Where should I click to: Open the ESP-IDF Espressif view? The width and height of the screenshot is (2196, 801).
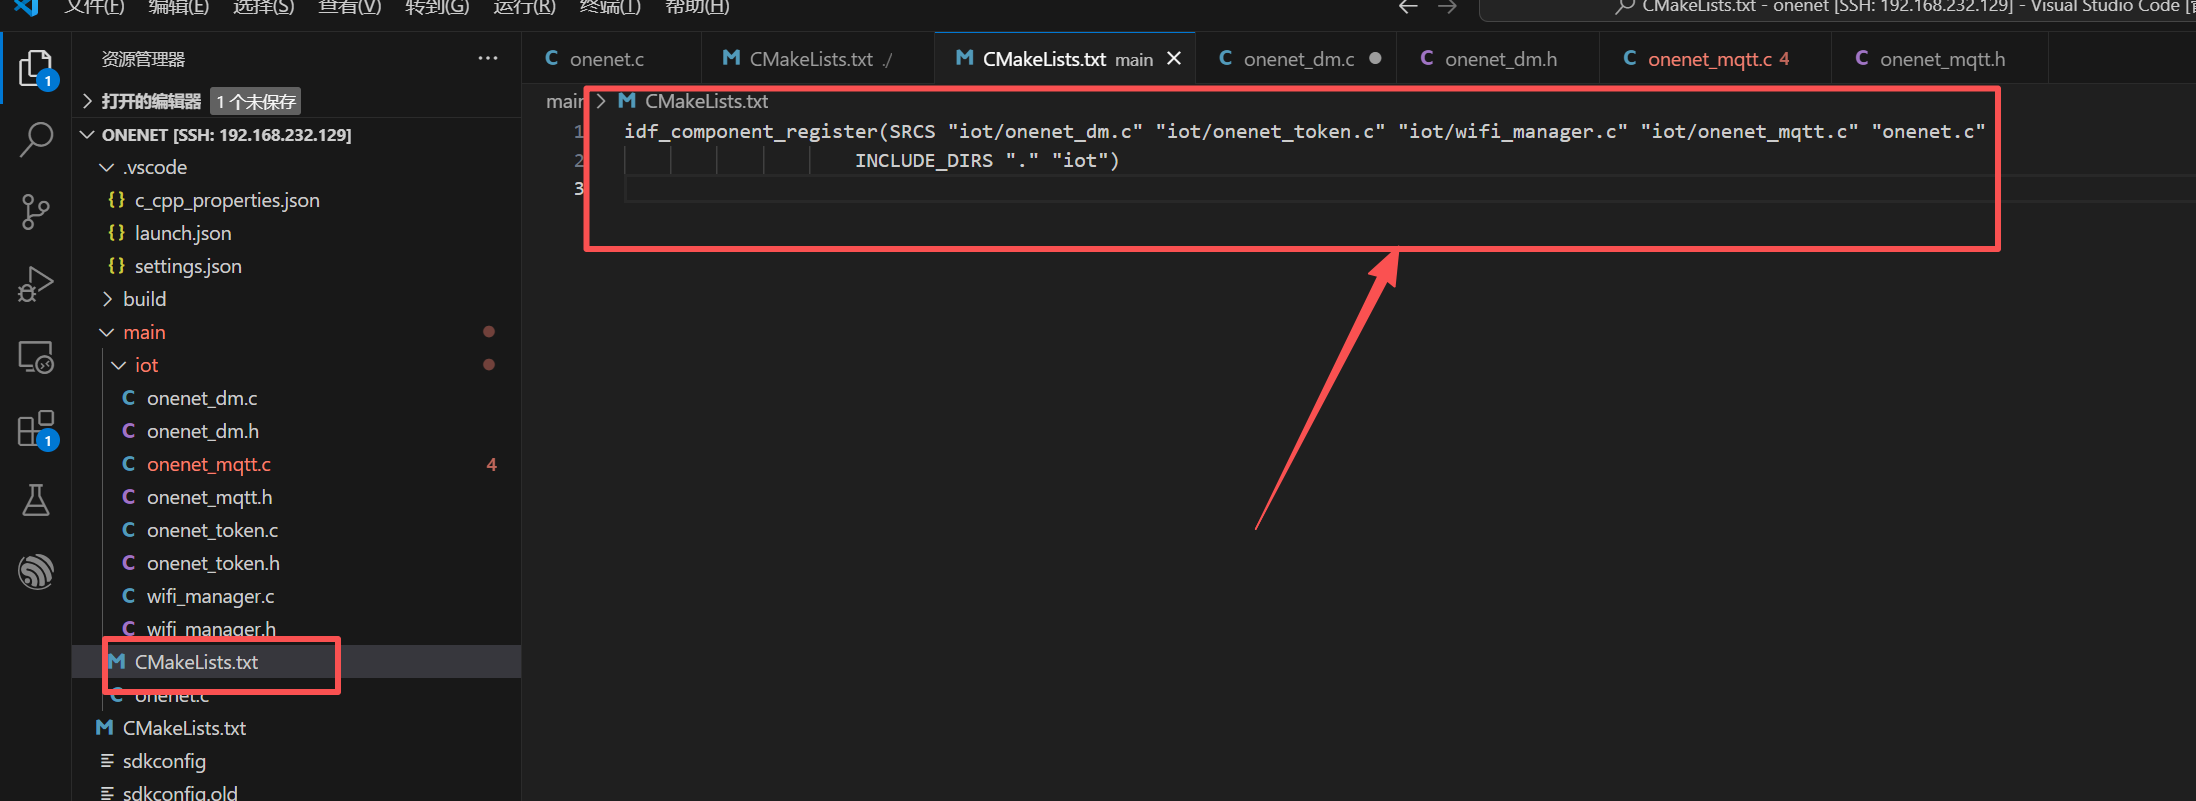(x=37, y=572)
